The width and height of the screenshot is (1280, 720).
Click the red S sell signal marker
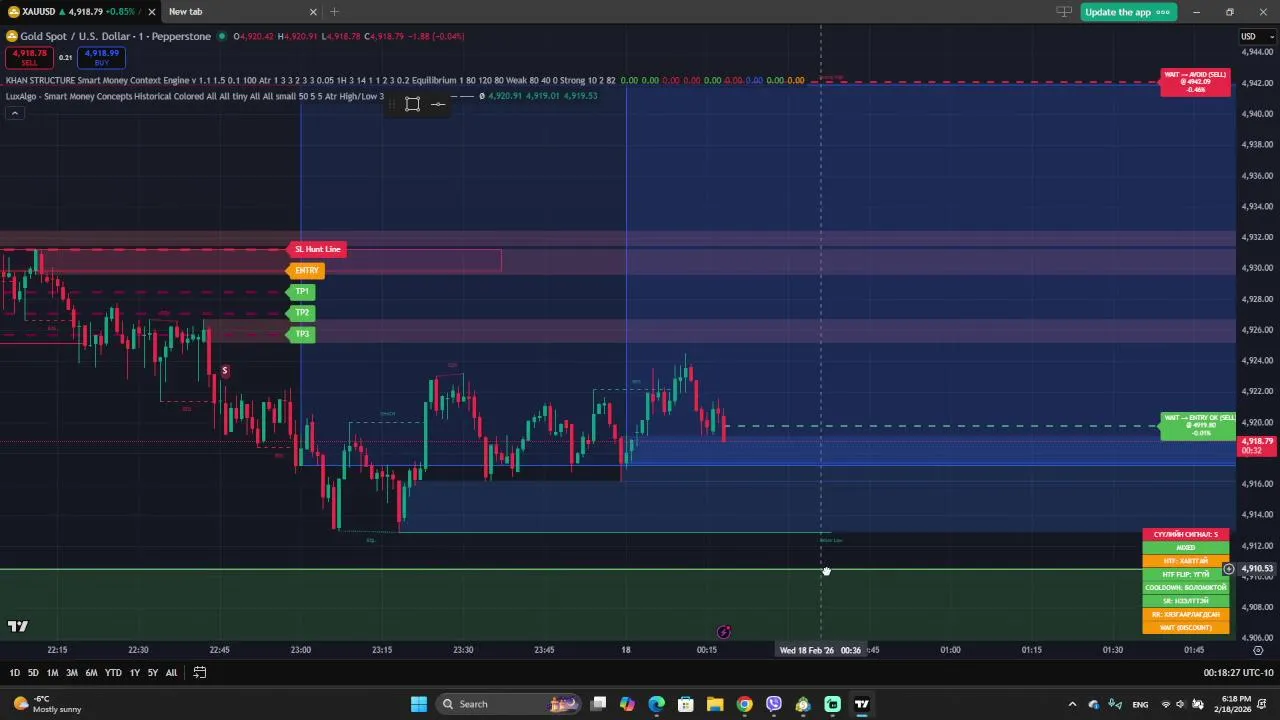[x=224, y=371]
